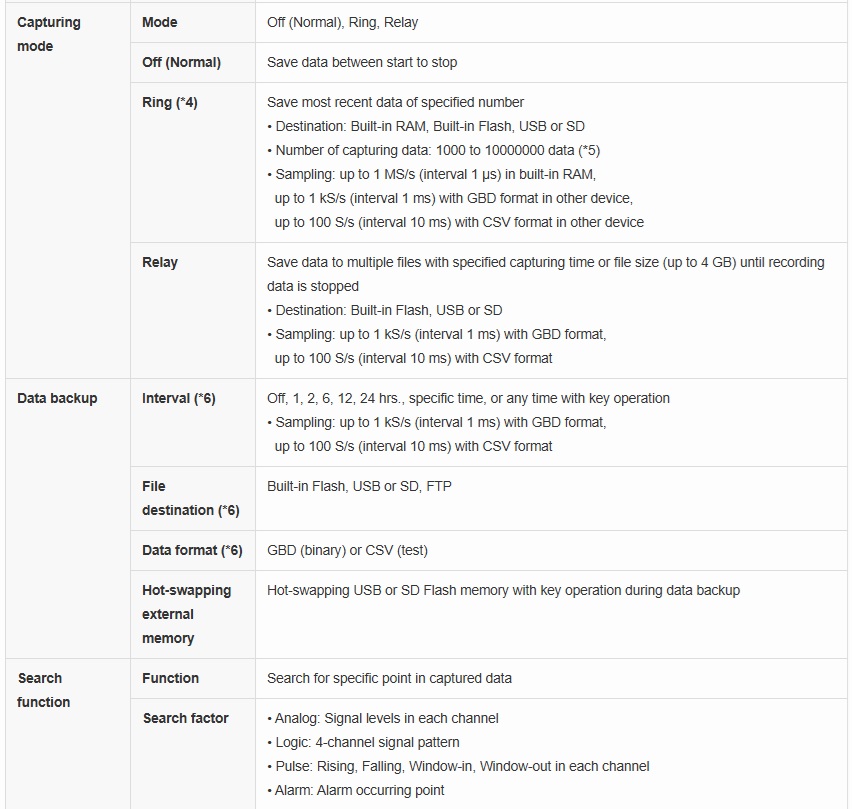Click the Relay row label

pos(160,262)
